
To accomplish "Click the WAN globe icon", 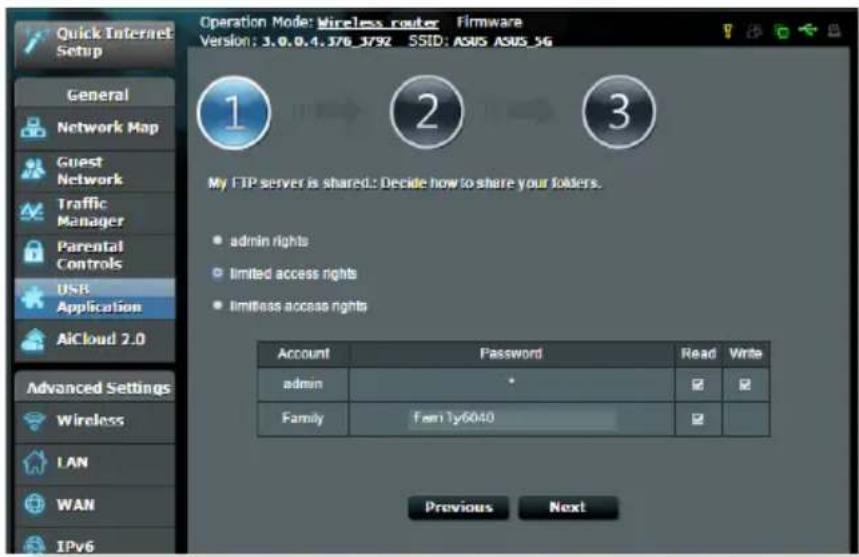I will click(x=35, y=504).
